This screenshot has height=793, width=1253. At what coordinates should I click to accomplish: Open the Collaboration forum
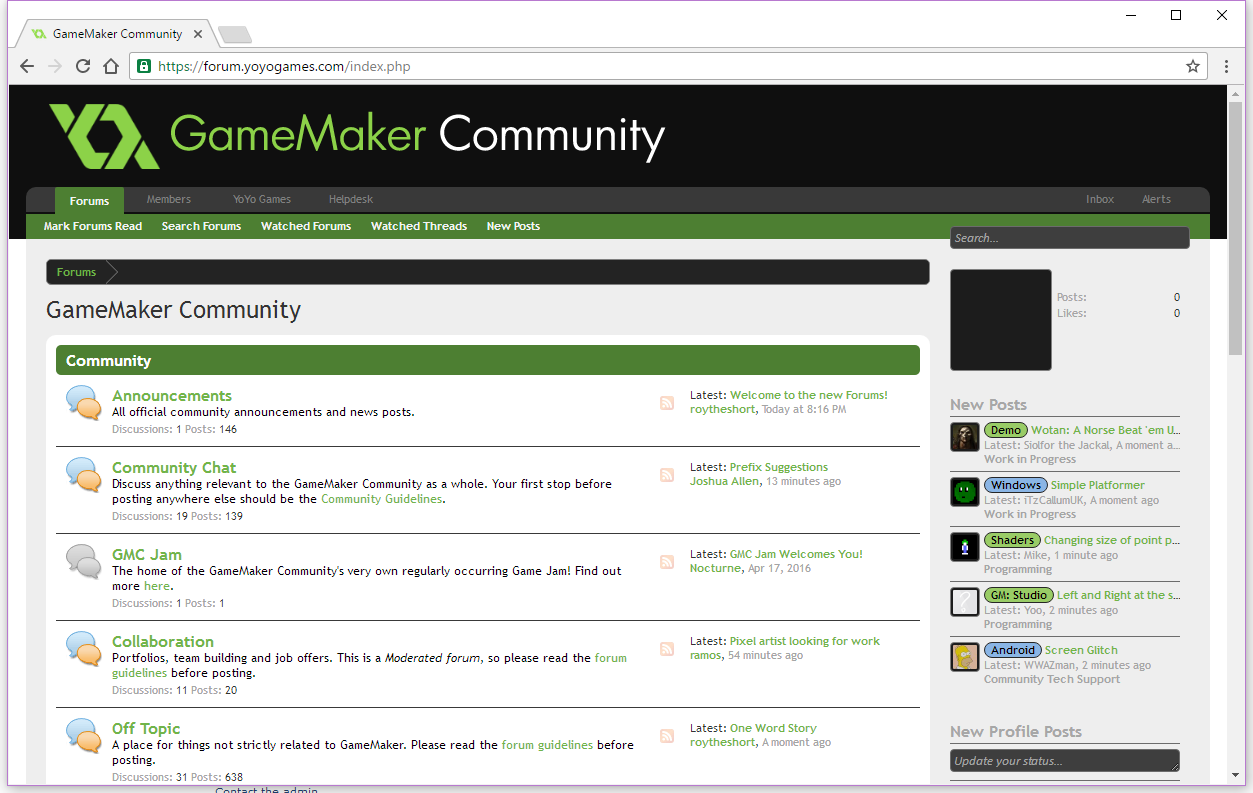click(163, 642)
